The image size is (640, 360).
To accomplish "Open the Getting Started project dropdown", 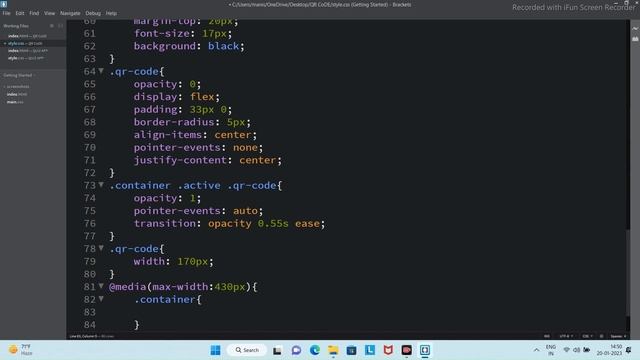I will [x=19, y=75].
